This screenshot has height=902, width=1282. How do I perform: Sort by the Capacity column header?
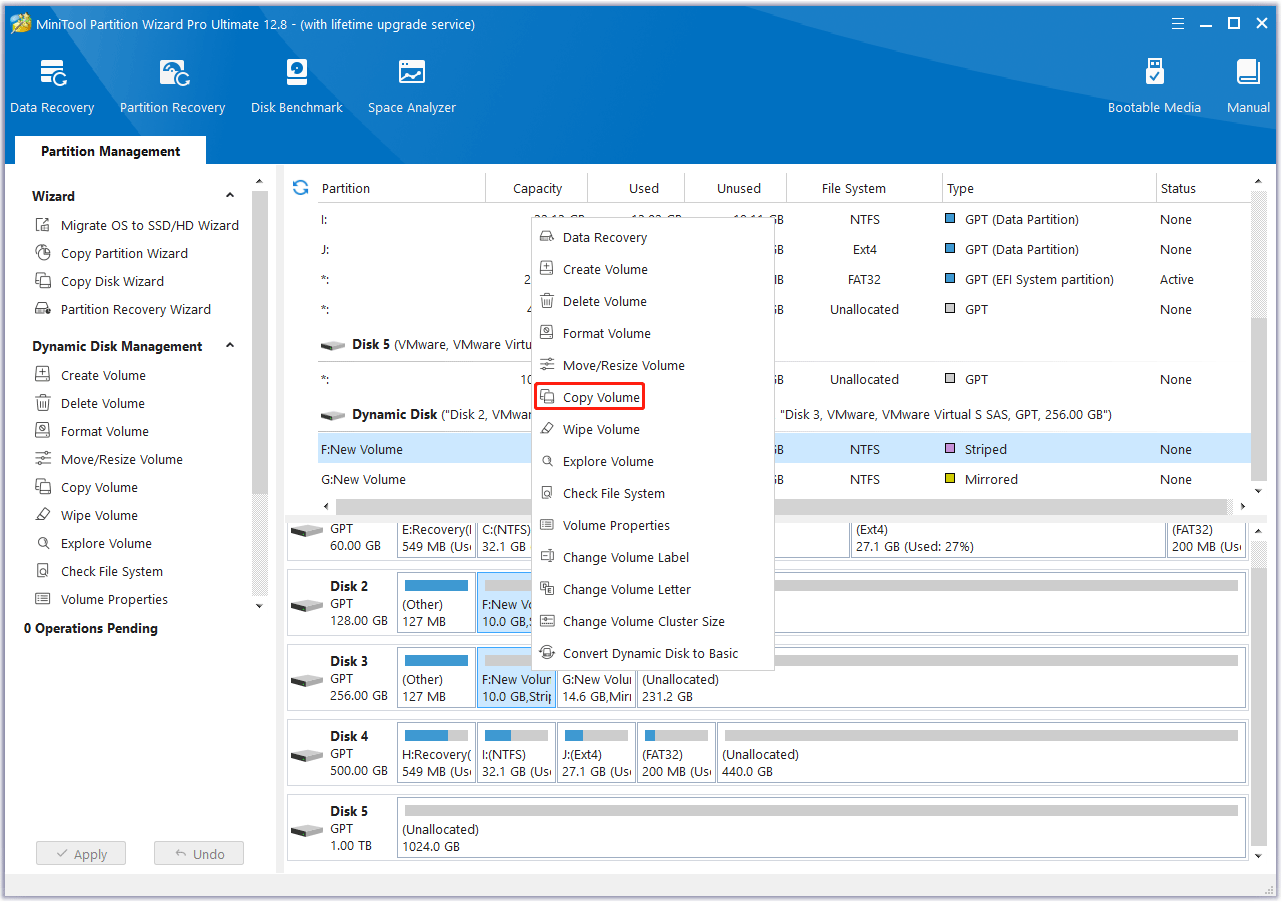(x=537, y=188)
